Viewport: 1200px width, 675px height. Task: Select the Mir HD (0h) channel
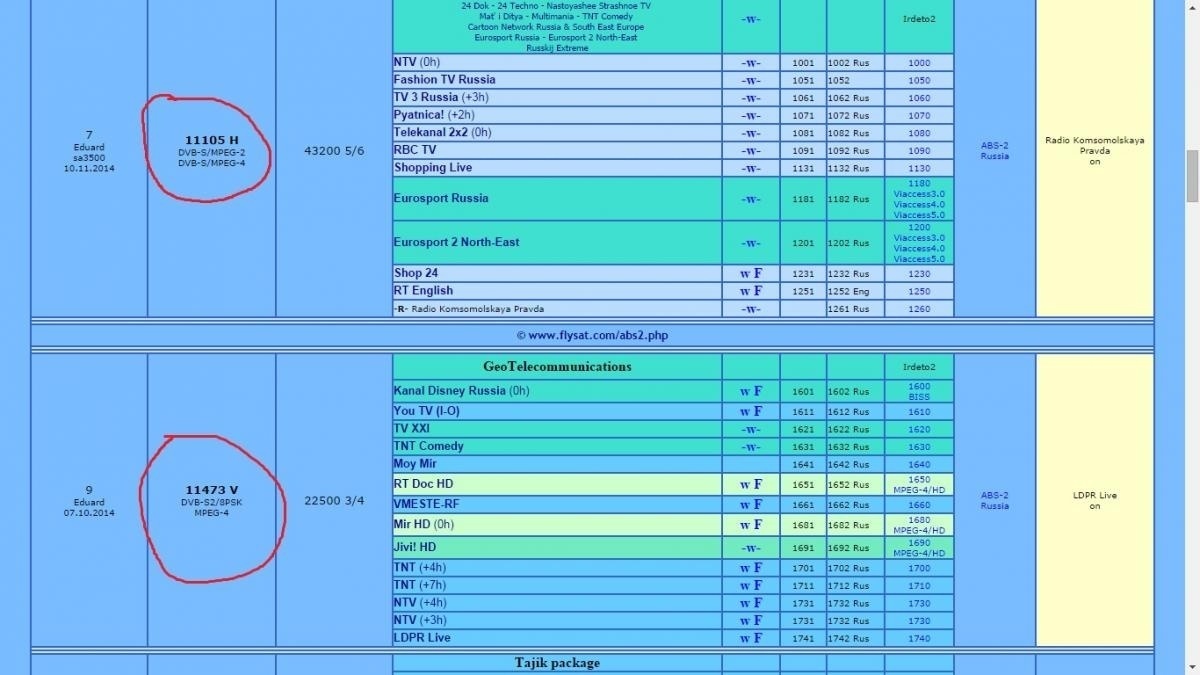click(x=424, y=524)
